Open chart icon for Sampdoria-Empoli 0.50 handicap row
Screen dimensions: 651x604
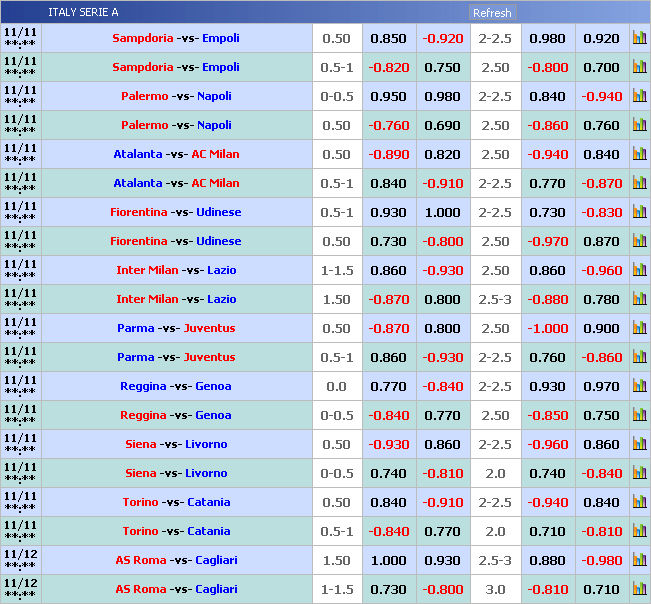(x=640, y=39)
